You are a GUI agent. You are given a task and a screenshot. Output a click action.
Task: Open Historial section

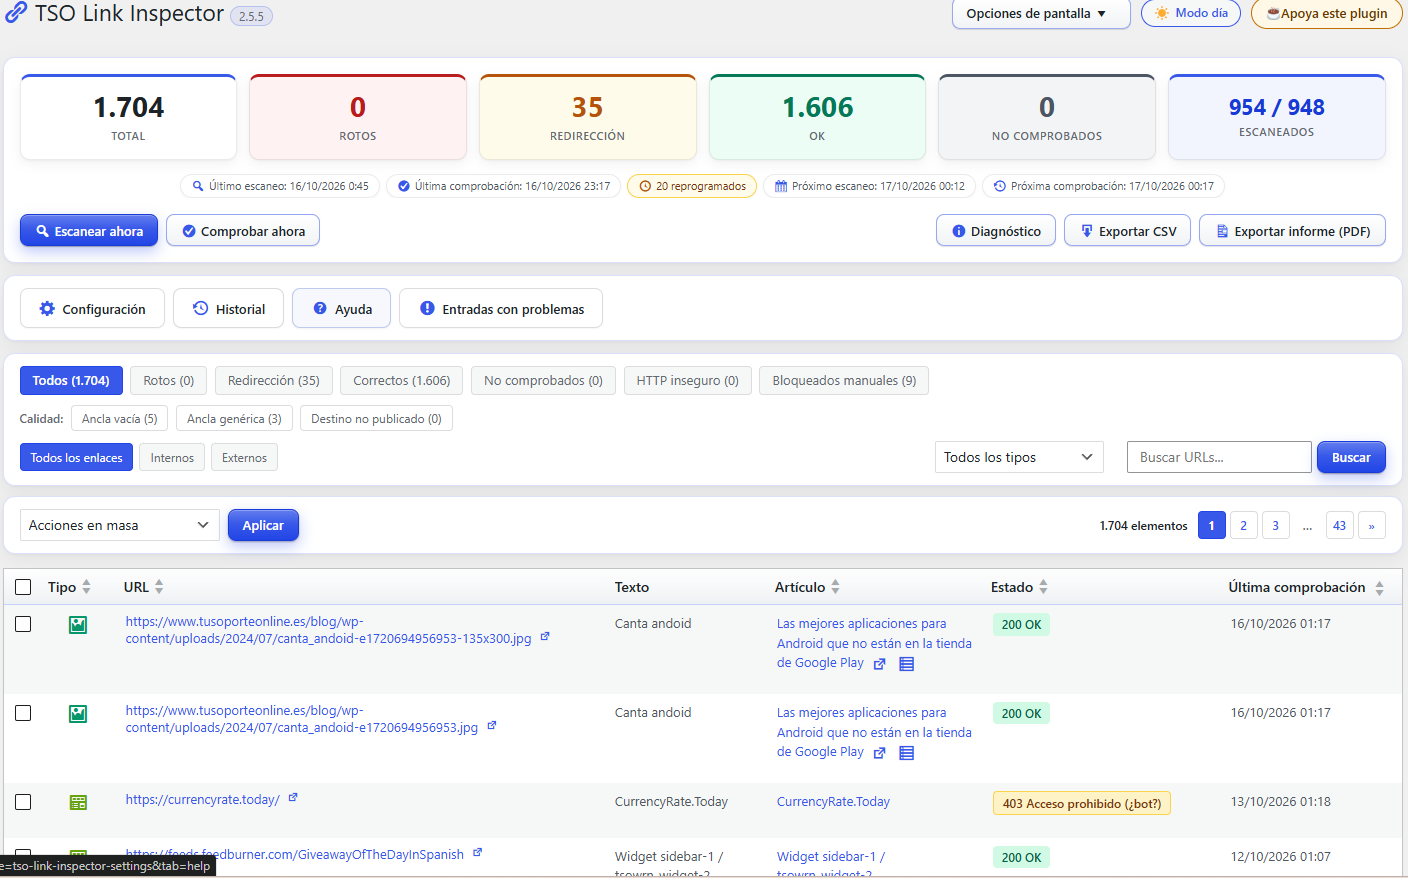pyautogui.click(x=229, y=309)
